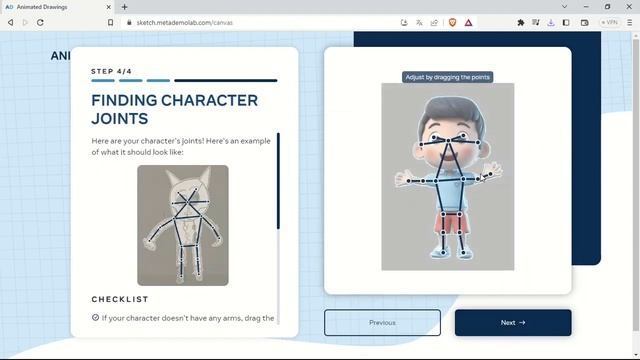
Task: Click the second step progress segment
Action: pos(131,80)
